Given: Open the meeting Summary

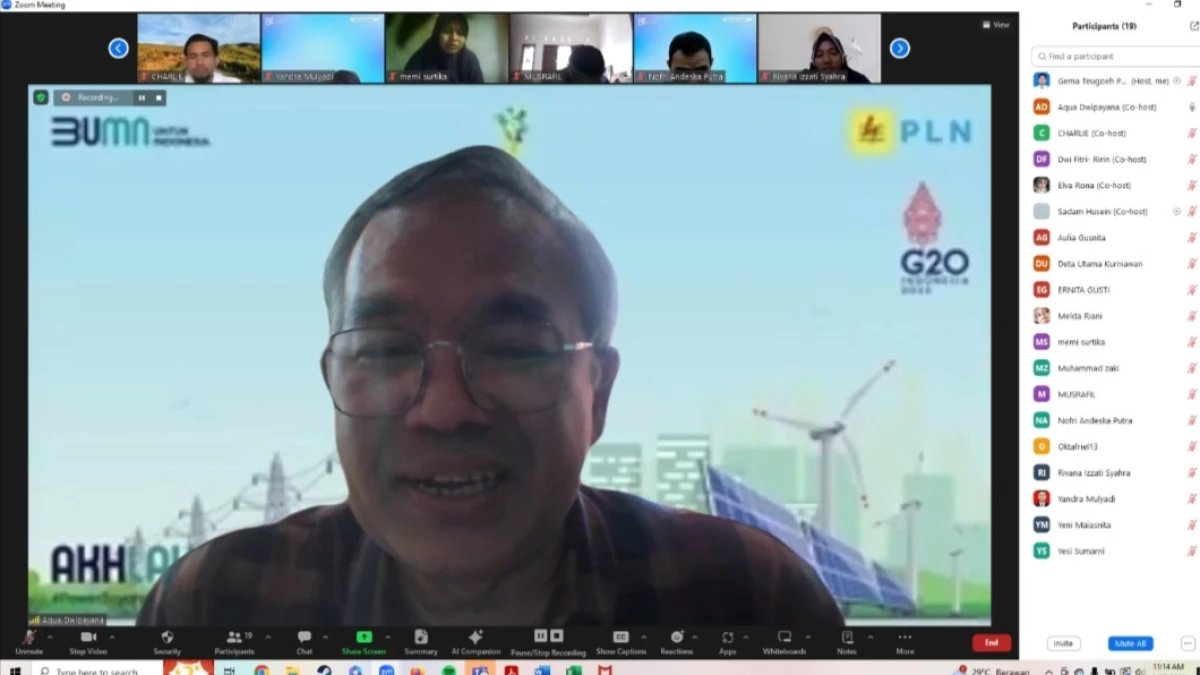Looking at the screenshot, I should point(421,642).
